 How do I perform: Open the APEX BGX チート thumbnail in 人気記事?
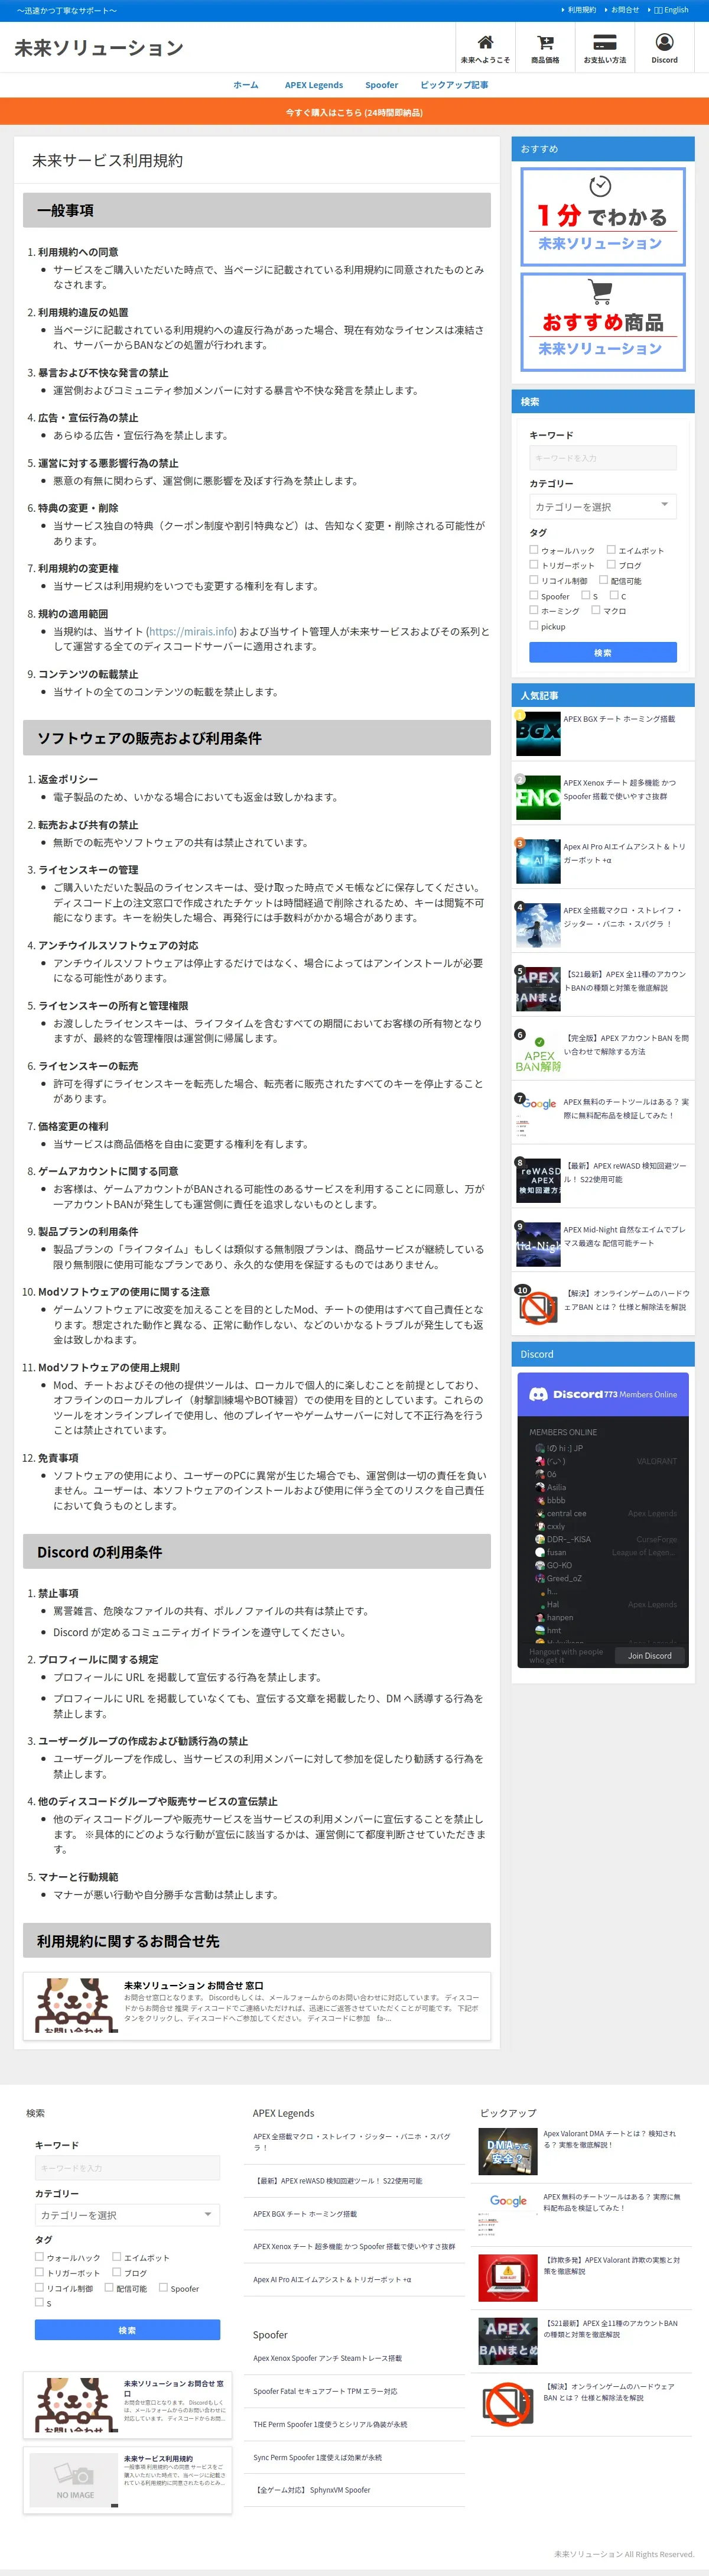(538, 734)
